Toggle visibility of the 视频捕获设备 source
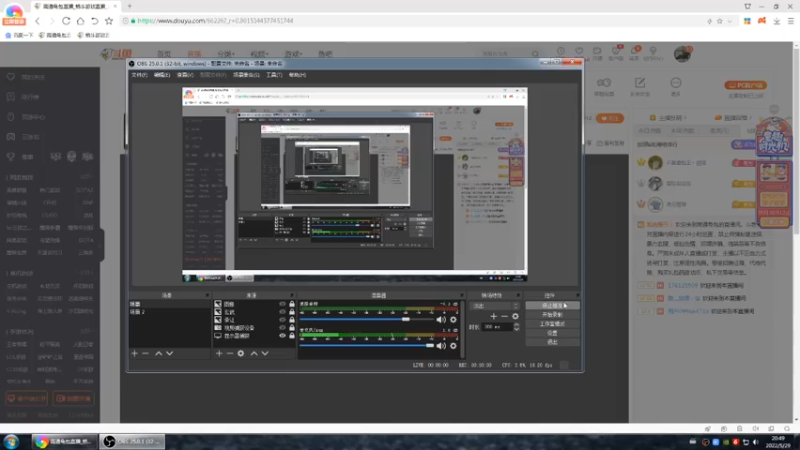 point(282,328)
